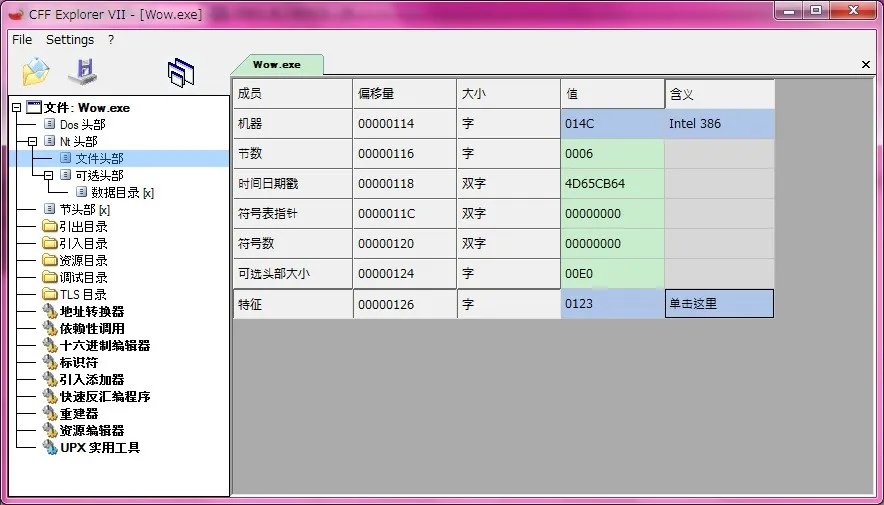This screenshot has height=505, width=884.
Task: Click the 0123 characteristics value
Action: [x=612, y=303]
